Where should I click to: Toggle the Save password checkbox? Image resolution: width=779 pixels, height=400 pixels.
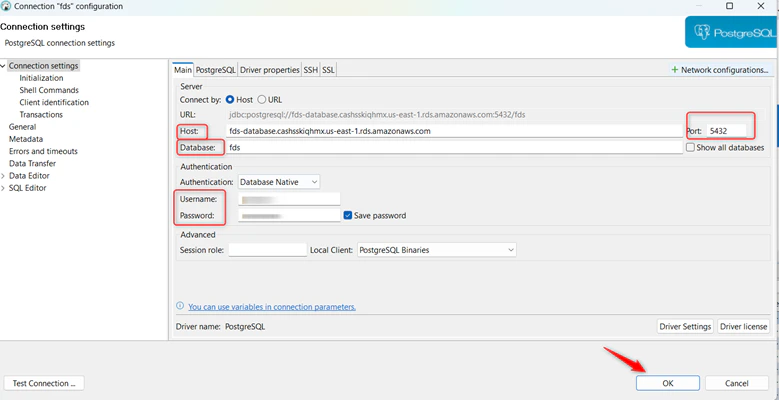point(348,215)
